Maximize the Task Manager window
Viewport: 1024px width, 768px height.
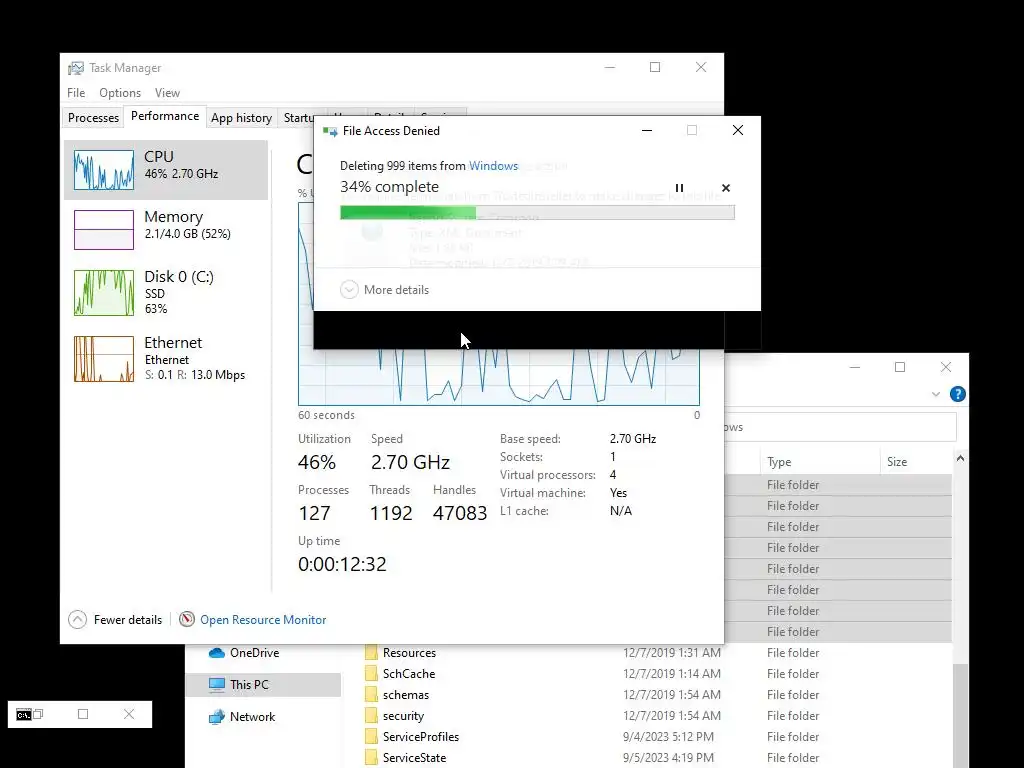coord(655,67)
